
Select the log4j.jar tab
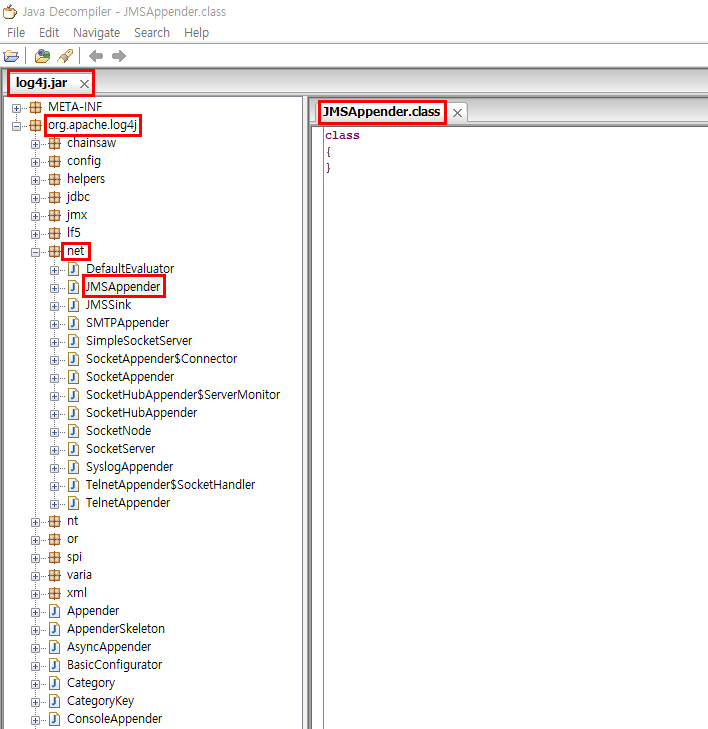tap(42, 83)
